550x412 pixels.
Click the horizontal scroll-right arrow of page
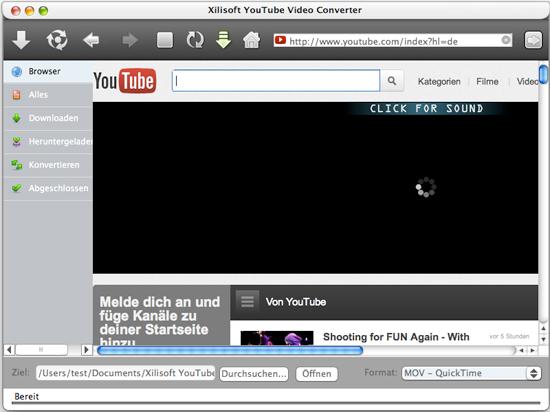[x=533, y=350]
